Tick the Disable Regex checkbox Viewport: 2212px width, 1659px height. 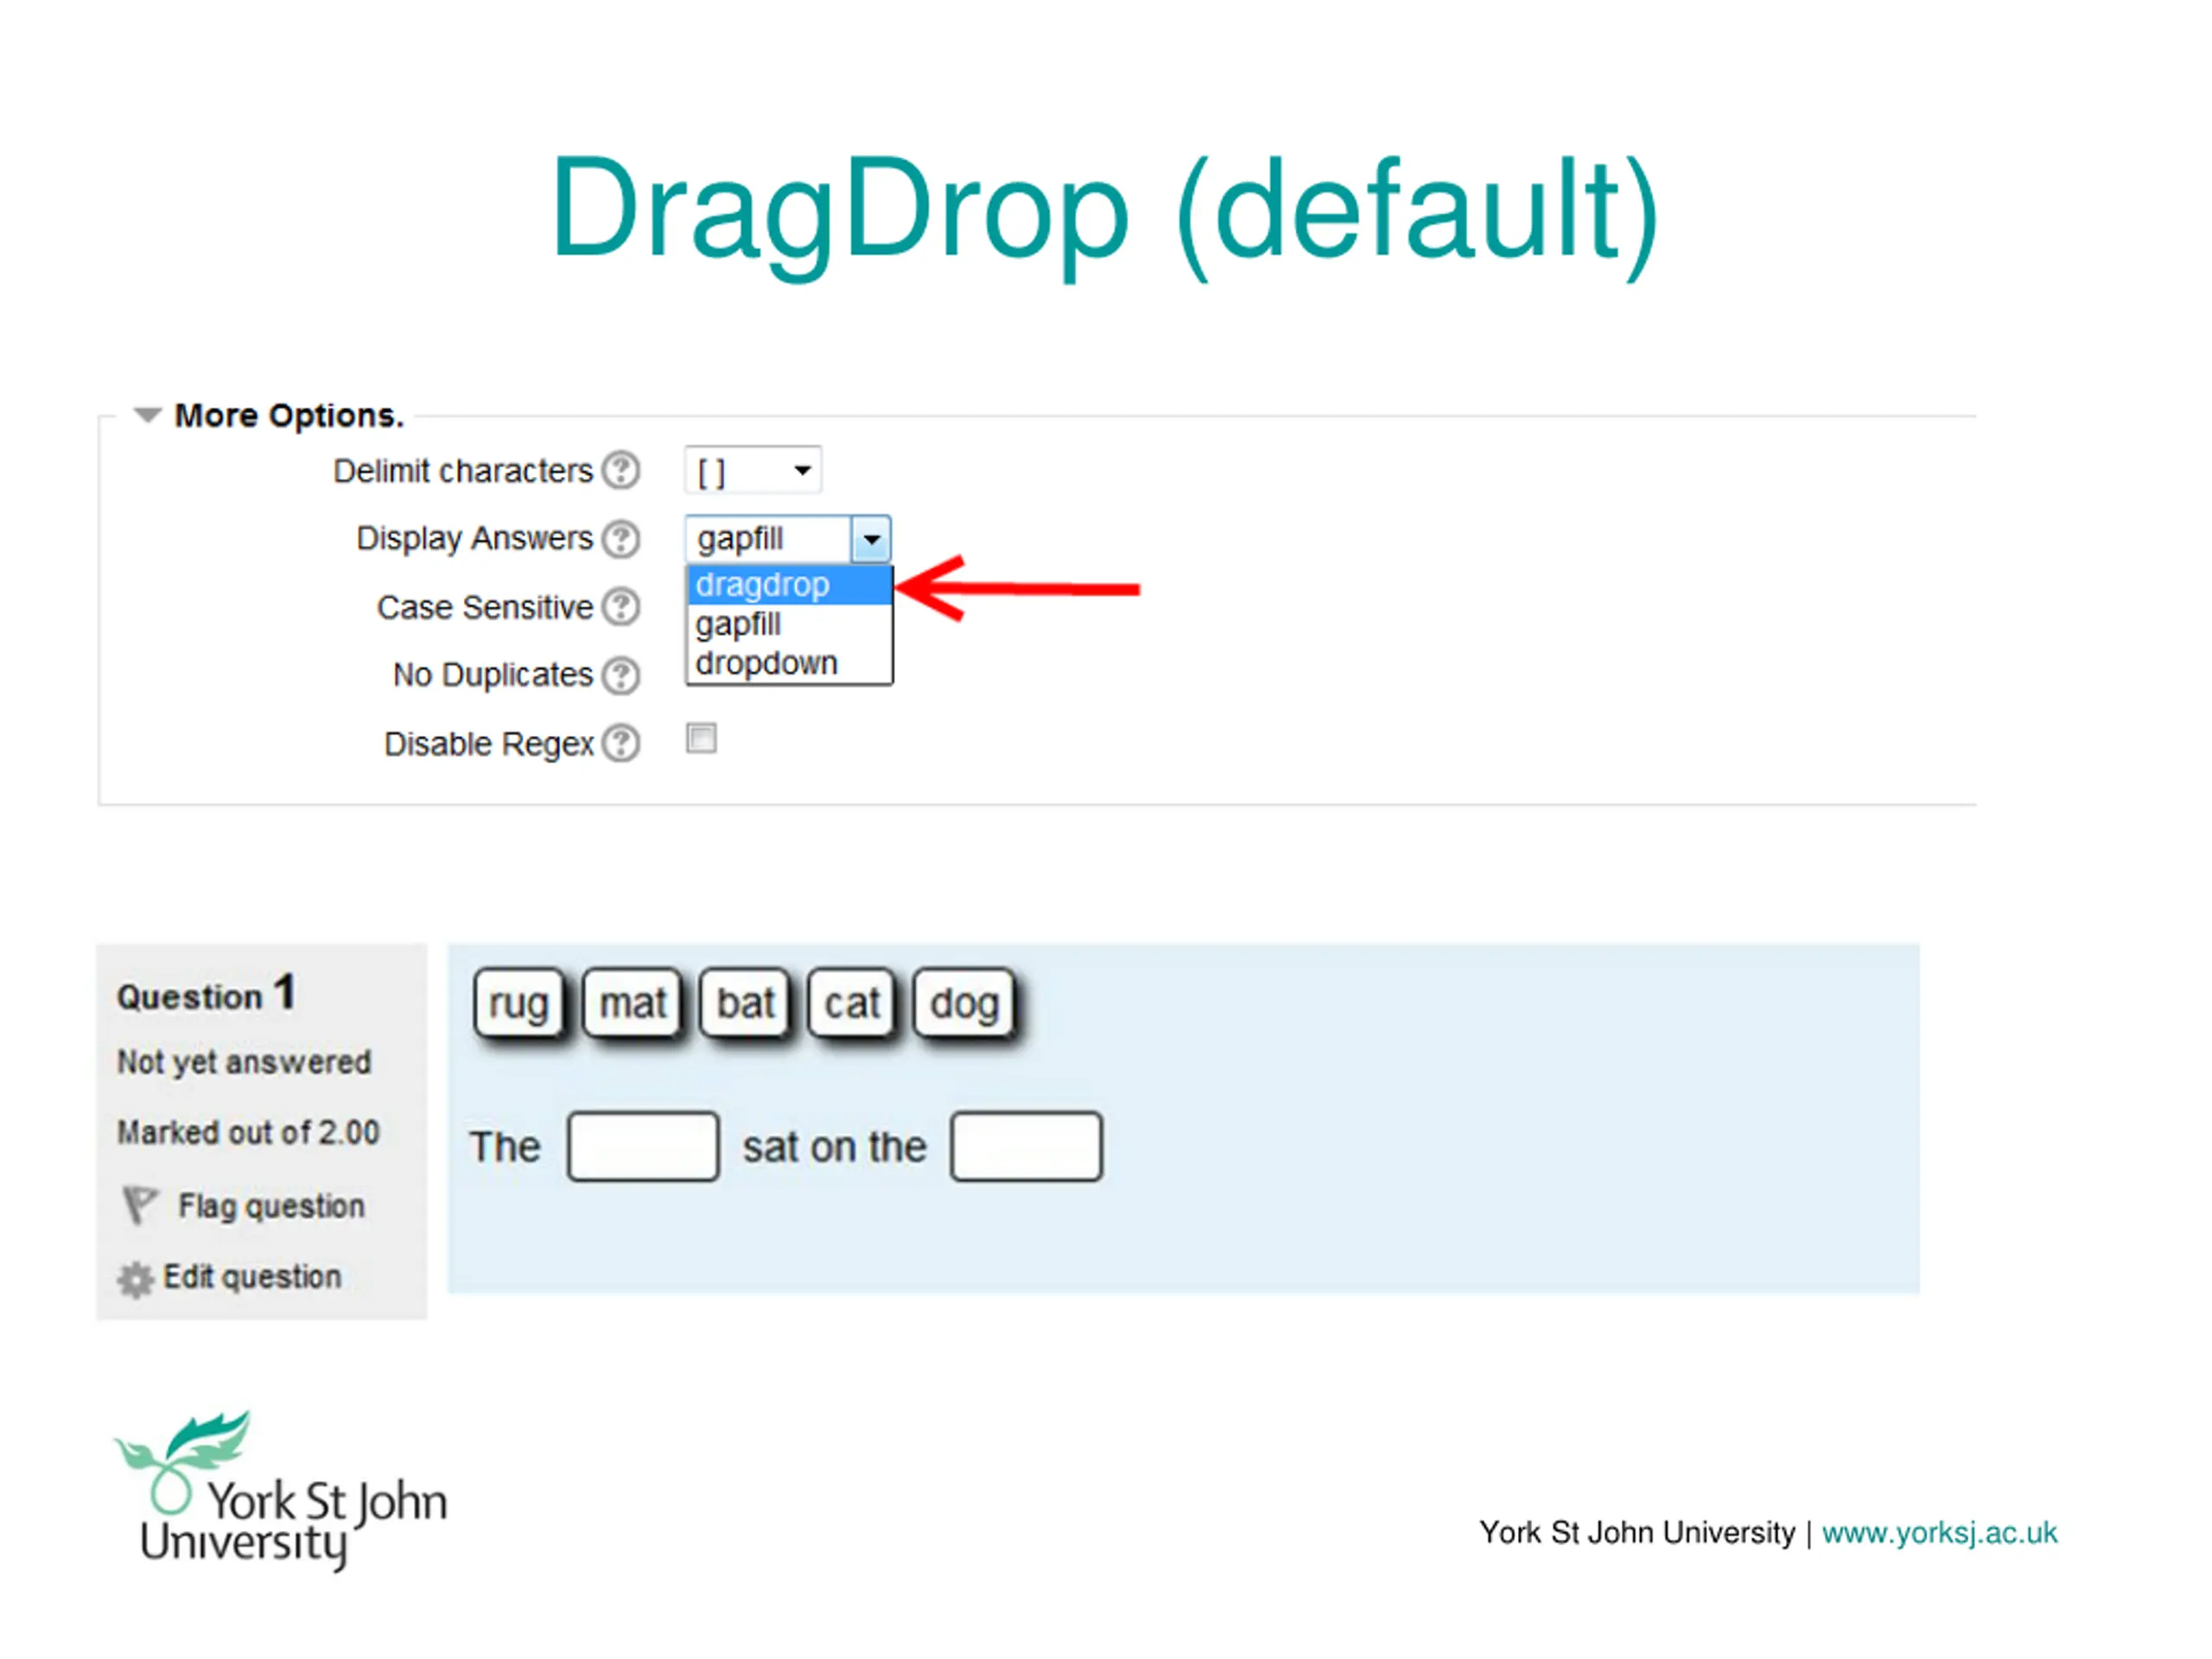click(x=701, y=739)
